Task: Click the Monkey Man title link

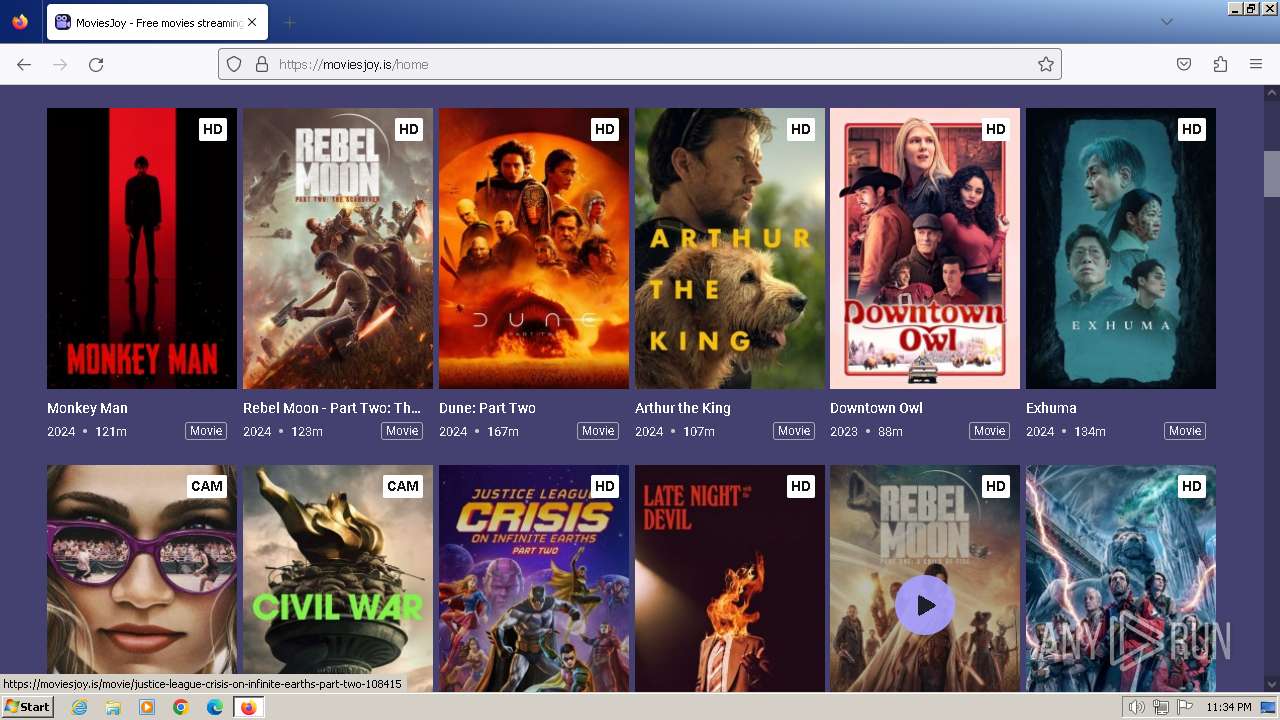Action: click(87, 408)
